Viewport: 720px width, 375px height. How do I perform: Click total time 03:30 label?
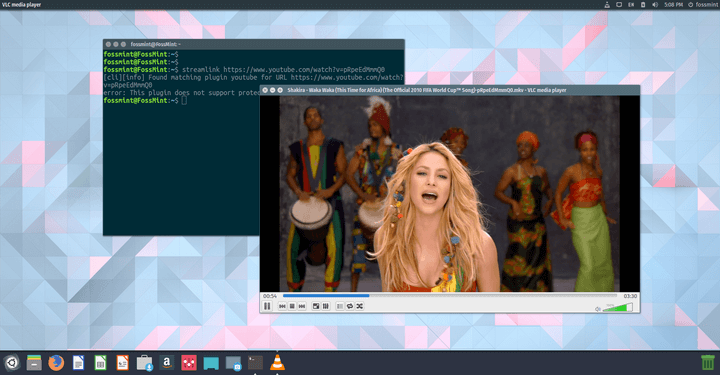coord(630,296)
